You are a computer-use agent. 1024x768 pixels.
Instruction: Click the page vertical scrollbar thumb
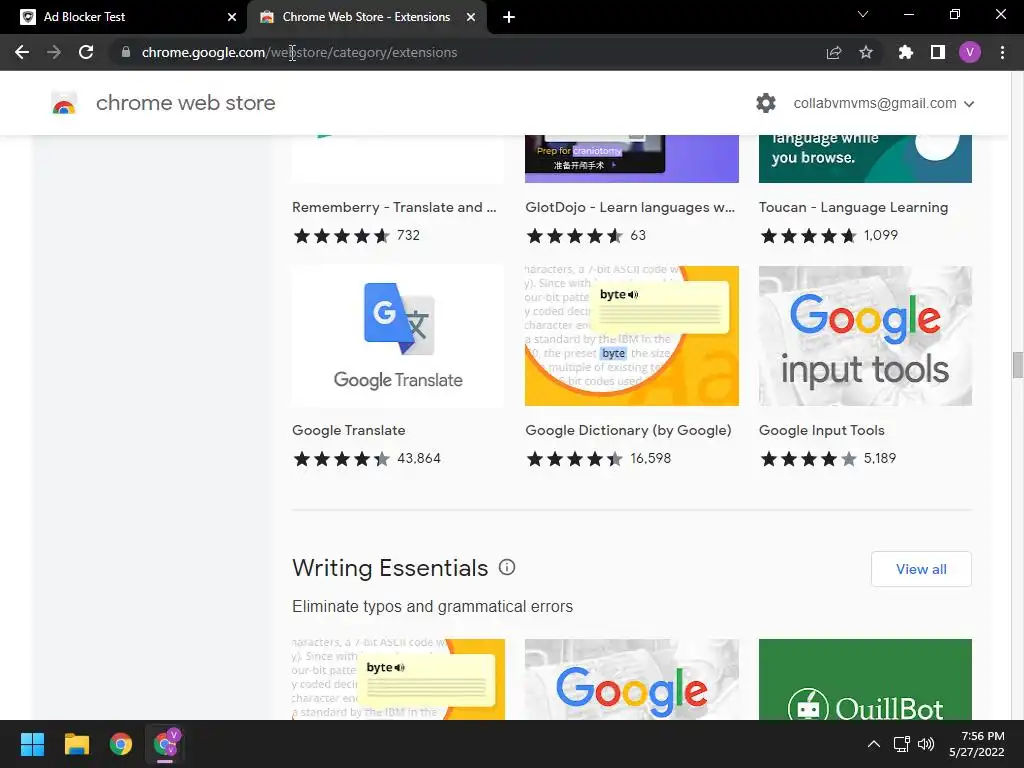1017,364
